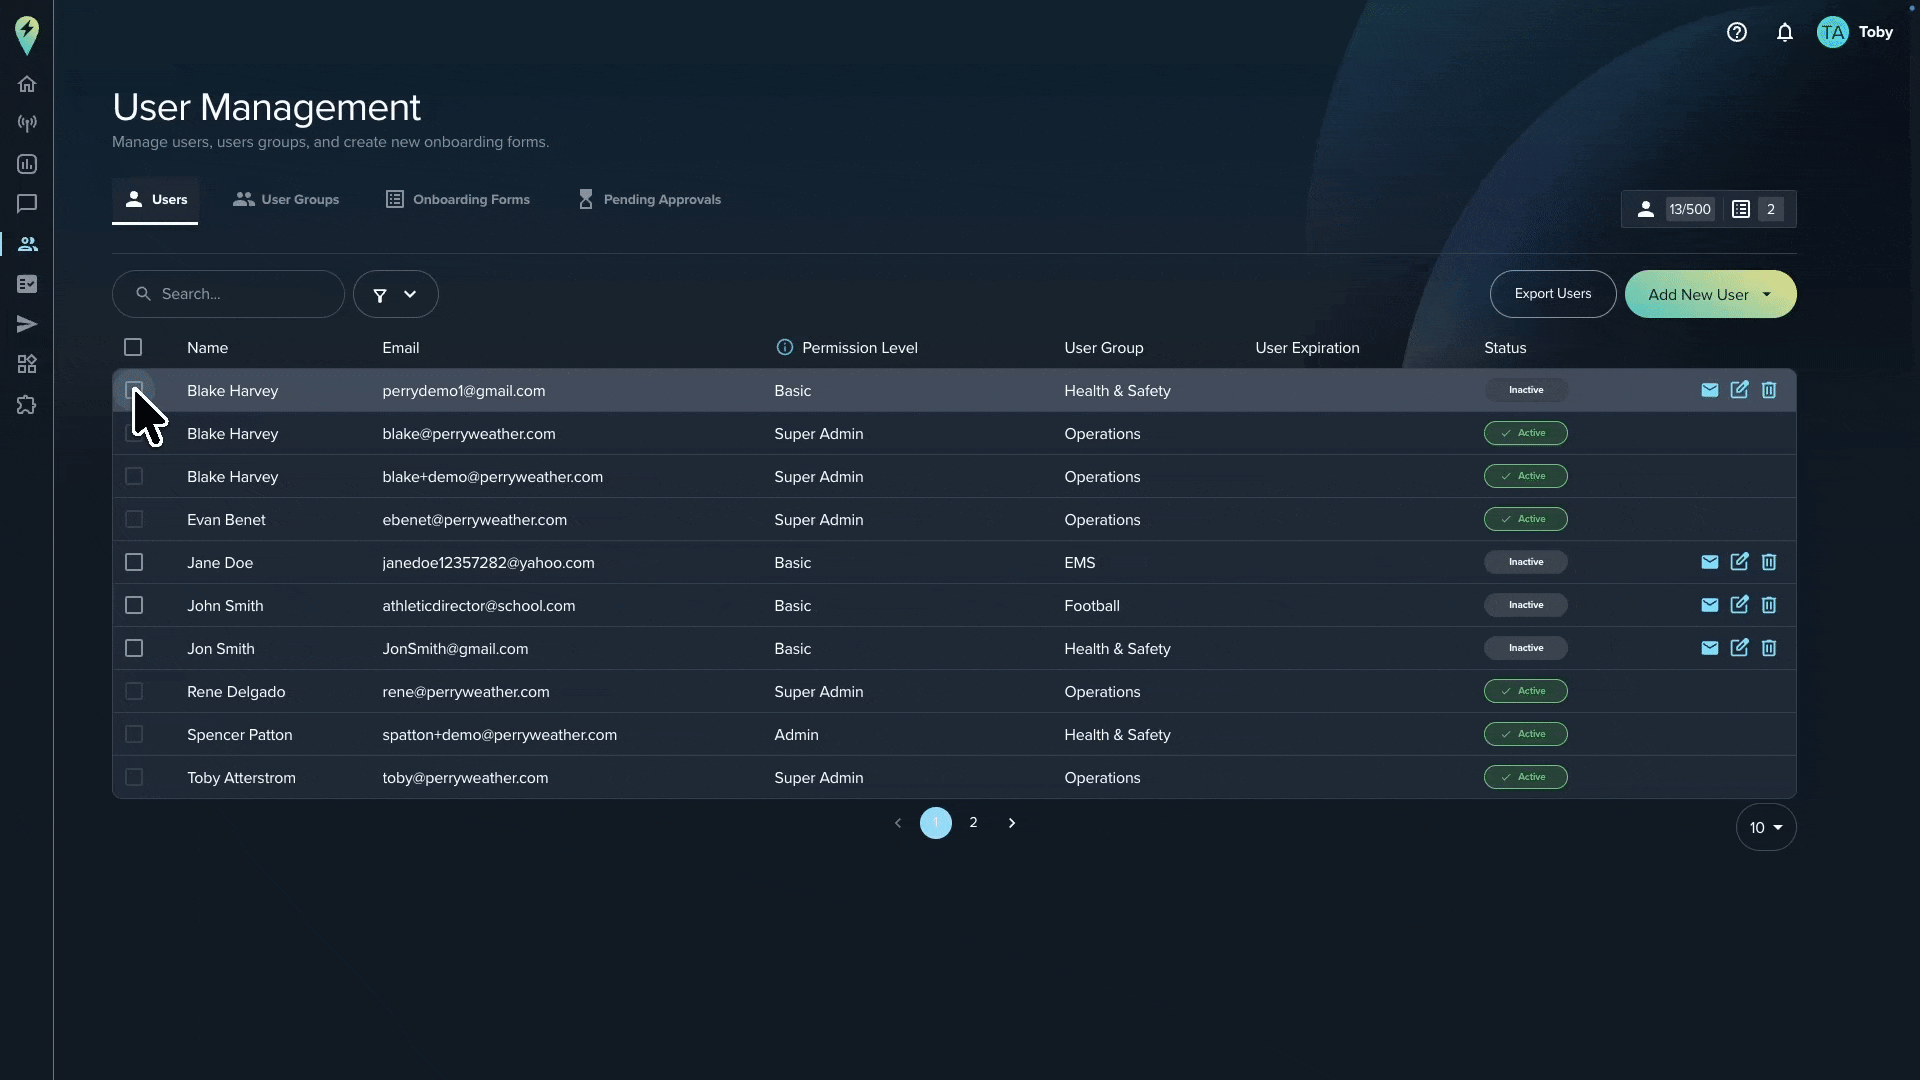Open the chat message sidebar icon
Image resolution: width=1920 pixels, height=1080 pixels.
tap(27, 204)
